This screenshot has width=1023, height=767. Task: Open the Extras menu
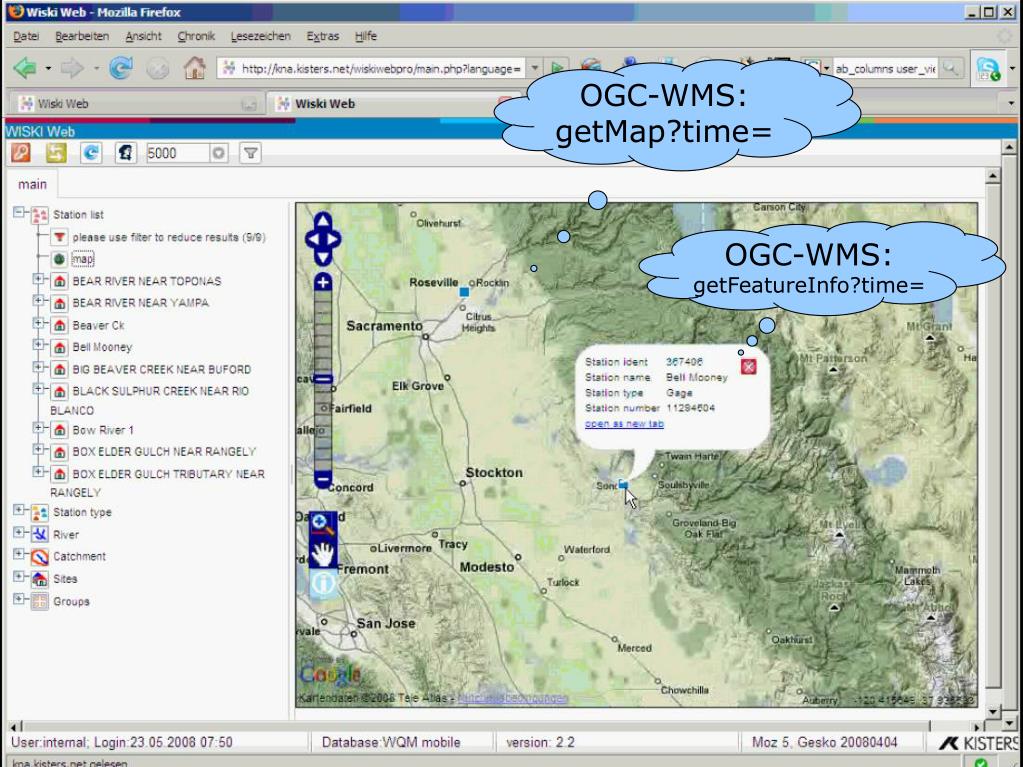click(323, 36)
